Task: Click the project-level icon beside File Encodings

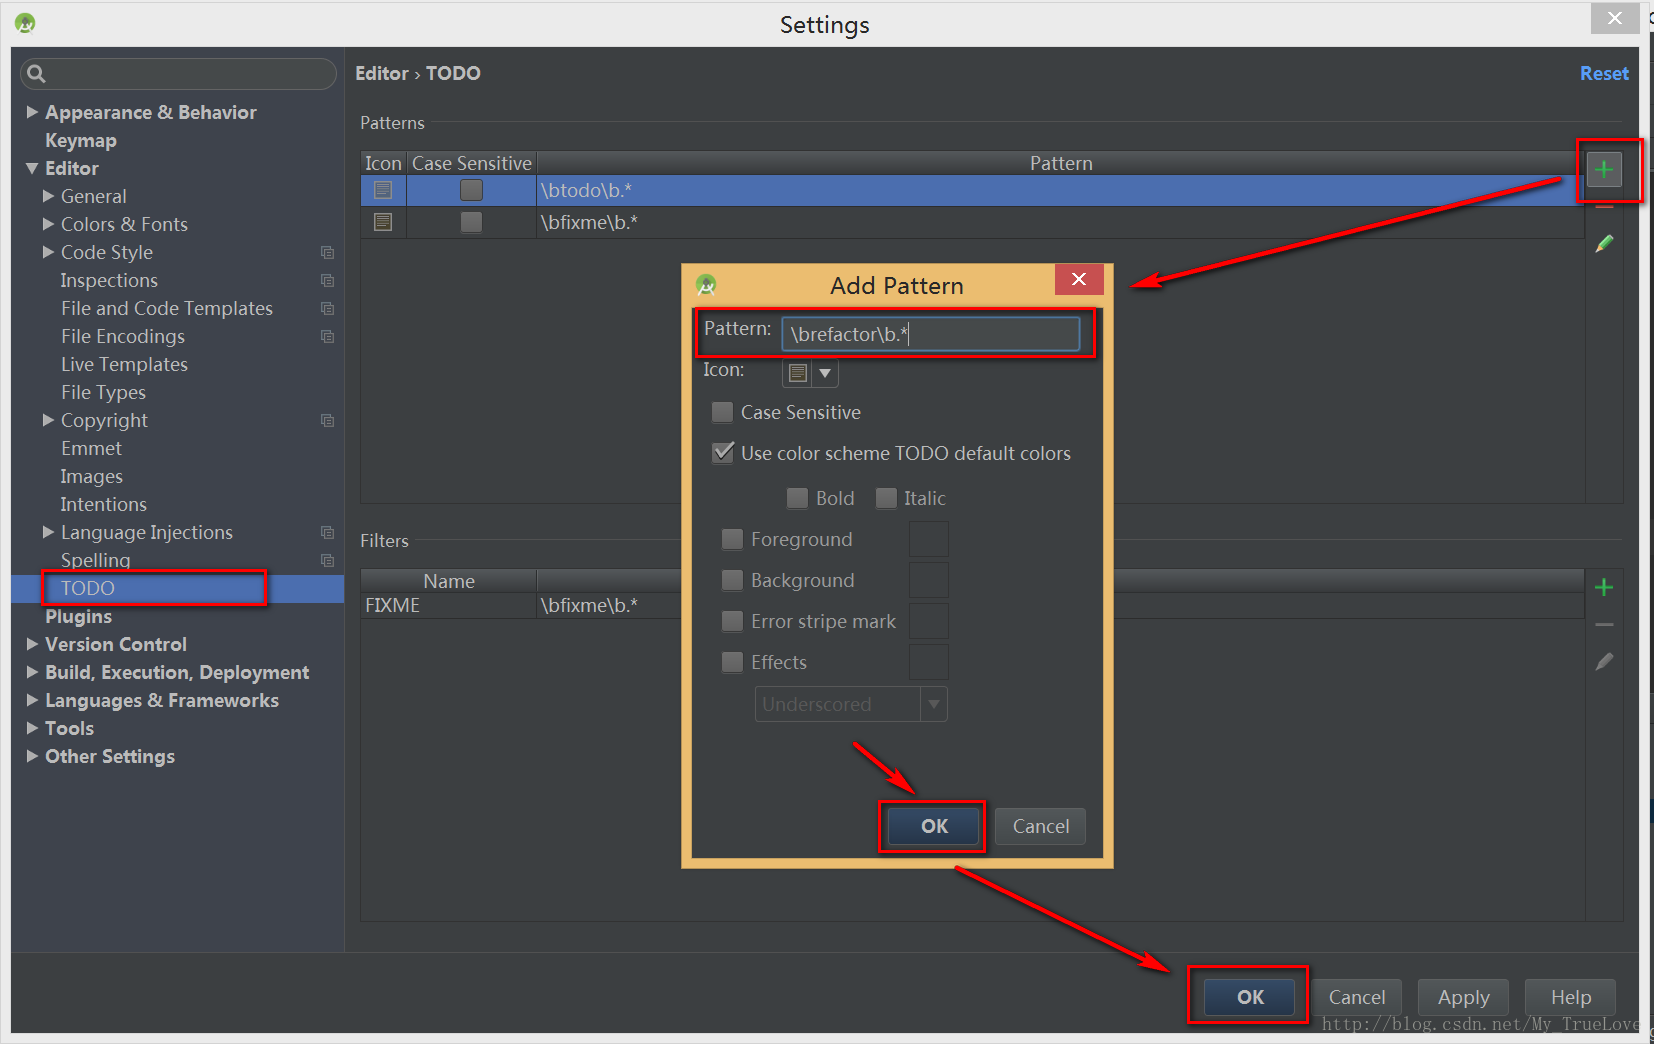Action: [x=327, y=337]
